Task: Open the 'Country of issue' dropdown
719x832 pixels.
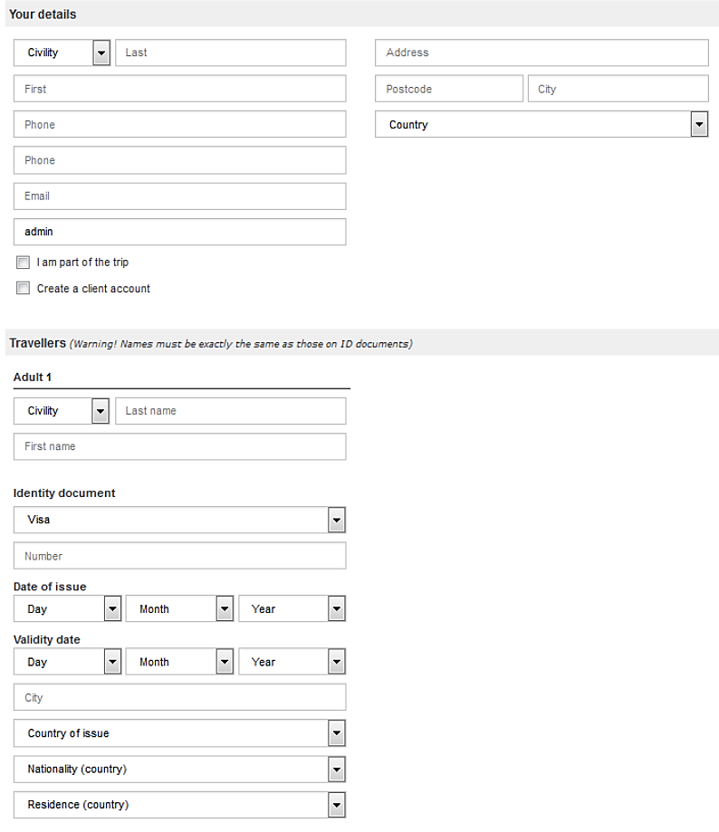Action: (x=180, y=734)
